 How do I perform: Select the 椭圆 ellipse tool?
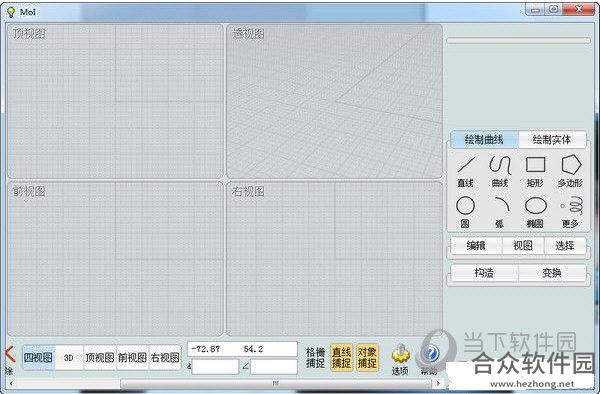tap(535, 212)
